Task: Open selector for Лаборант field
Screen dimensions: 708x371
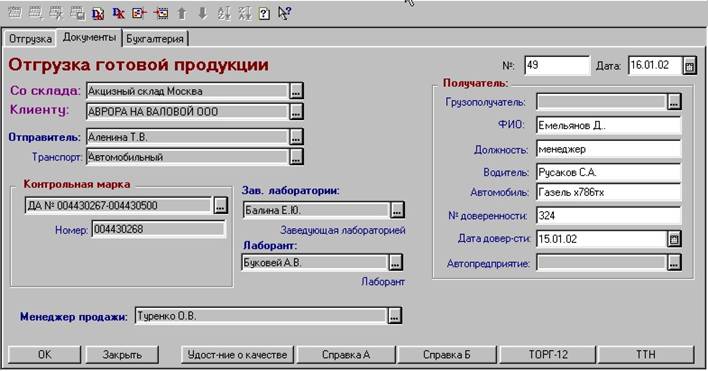Action: click(396, 262)
